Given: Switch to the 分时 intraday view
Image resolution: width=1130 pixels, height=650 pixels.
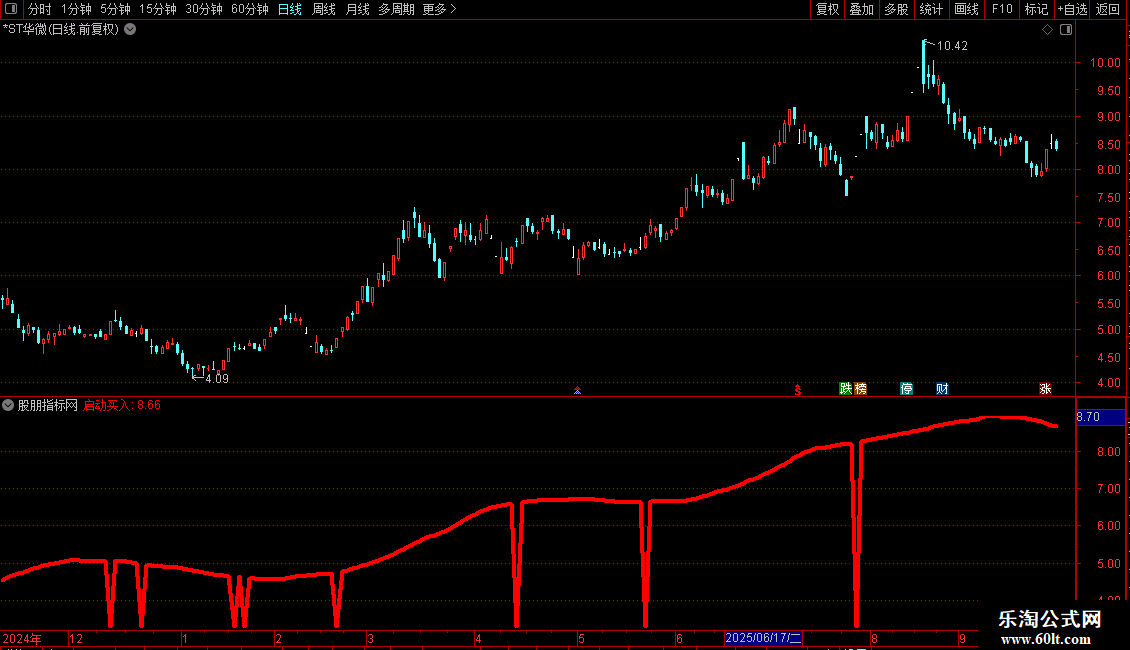Looking at the screenshot, I should pyautogui.click(x=40, y=9).
